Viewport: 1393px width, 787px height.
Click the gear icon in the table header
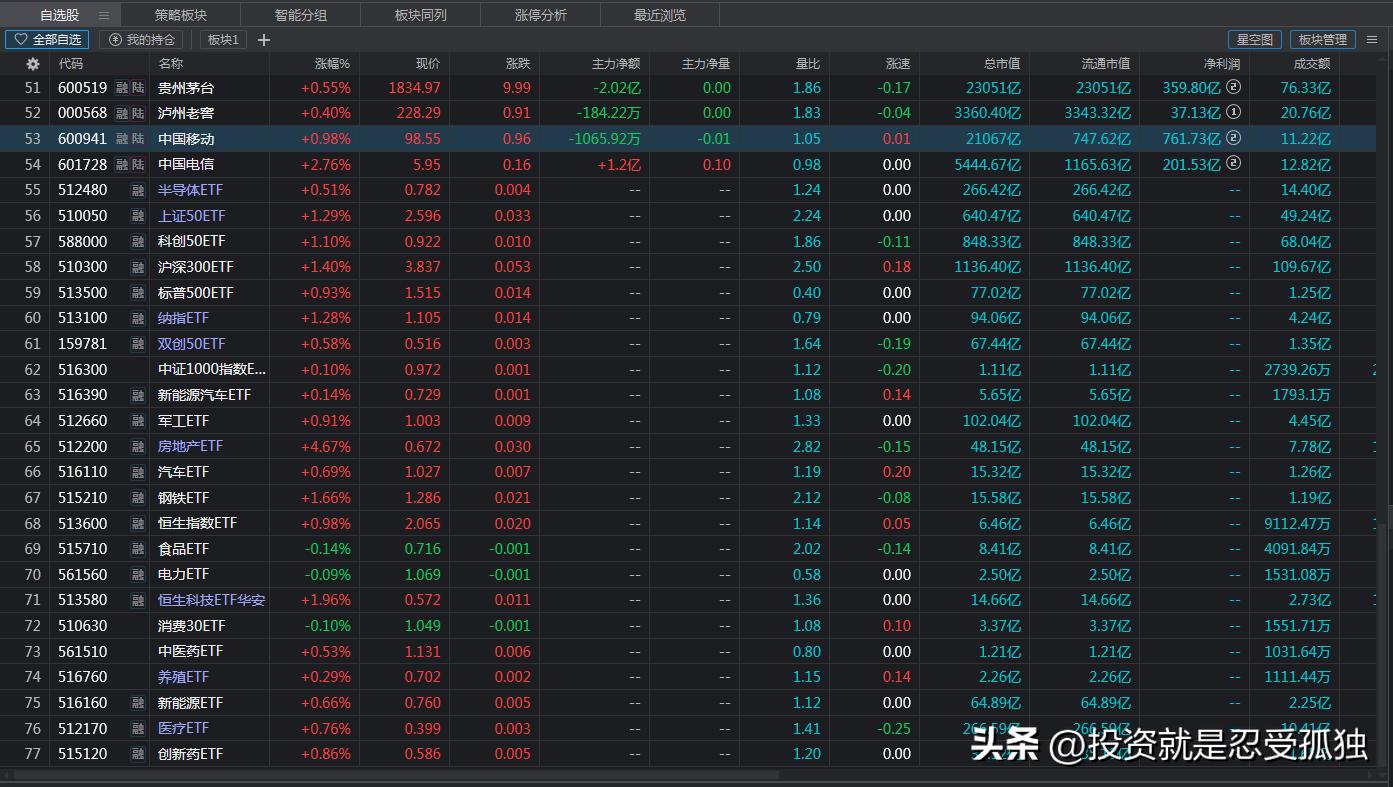pos(32,63)
